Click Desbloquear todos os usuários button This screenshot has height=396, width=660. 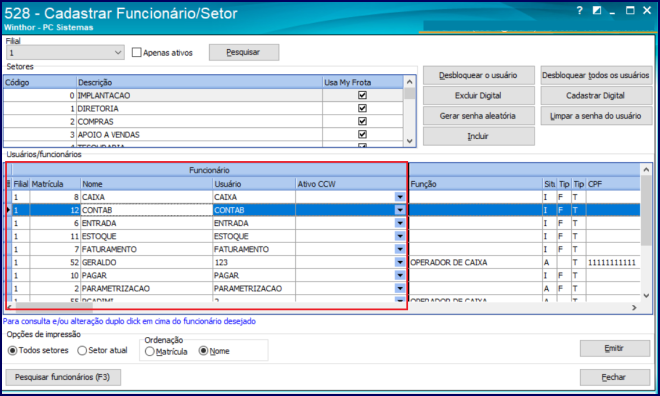pyautogui.click(x=596, y=75)
